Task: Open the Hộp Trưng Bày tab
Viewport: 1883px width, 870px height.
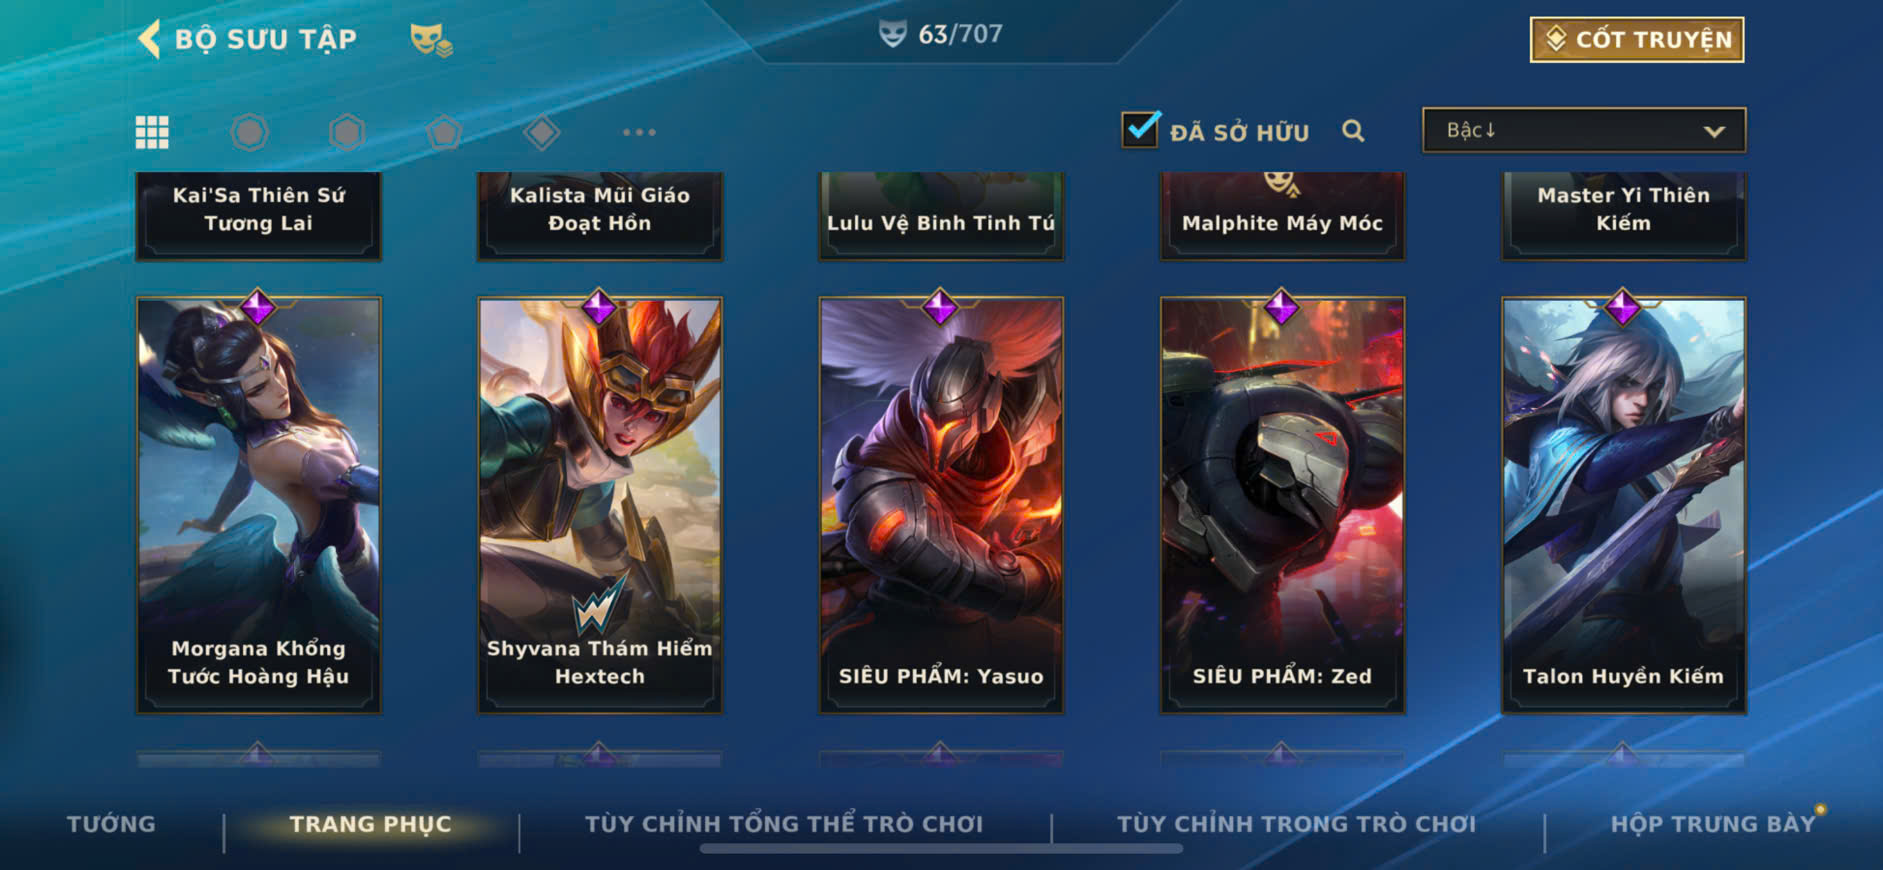Action: 1712,824
